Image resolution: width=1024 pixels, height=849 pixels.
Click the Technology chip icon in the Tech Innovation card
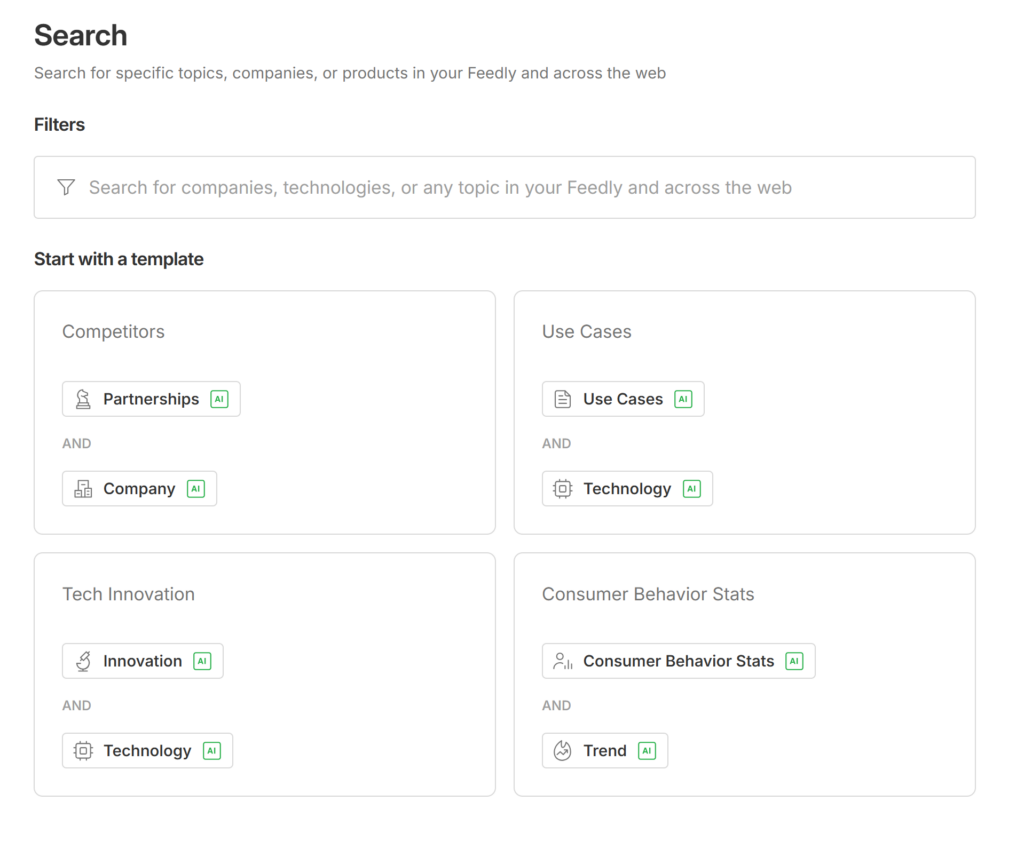point(83,751)
